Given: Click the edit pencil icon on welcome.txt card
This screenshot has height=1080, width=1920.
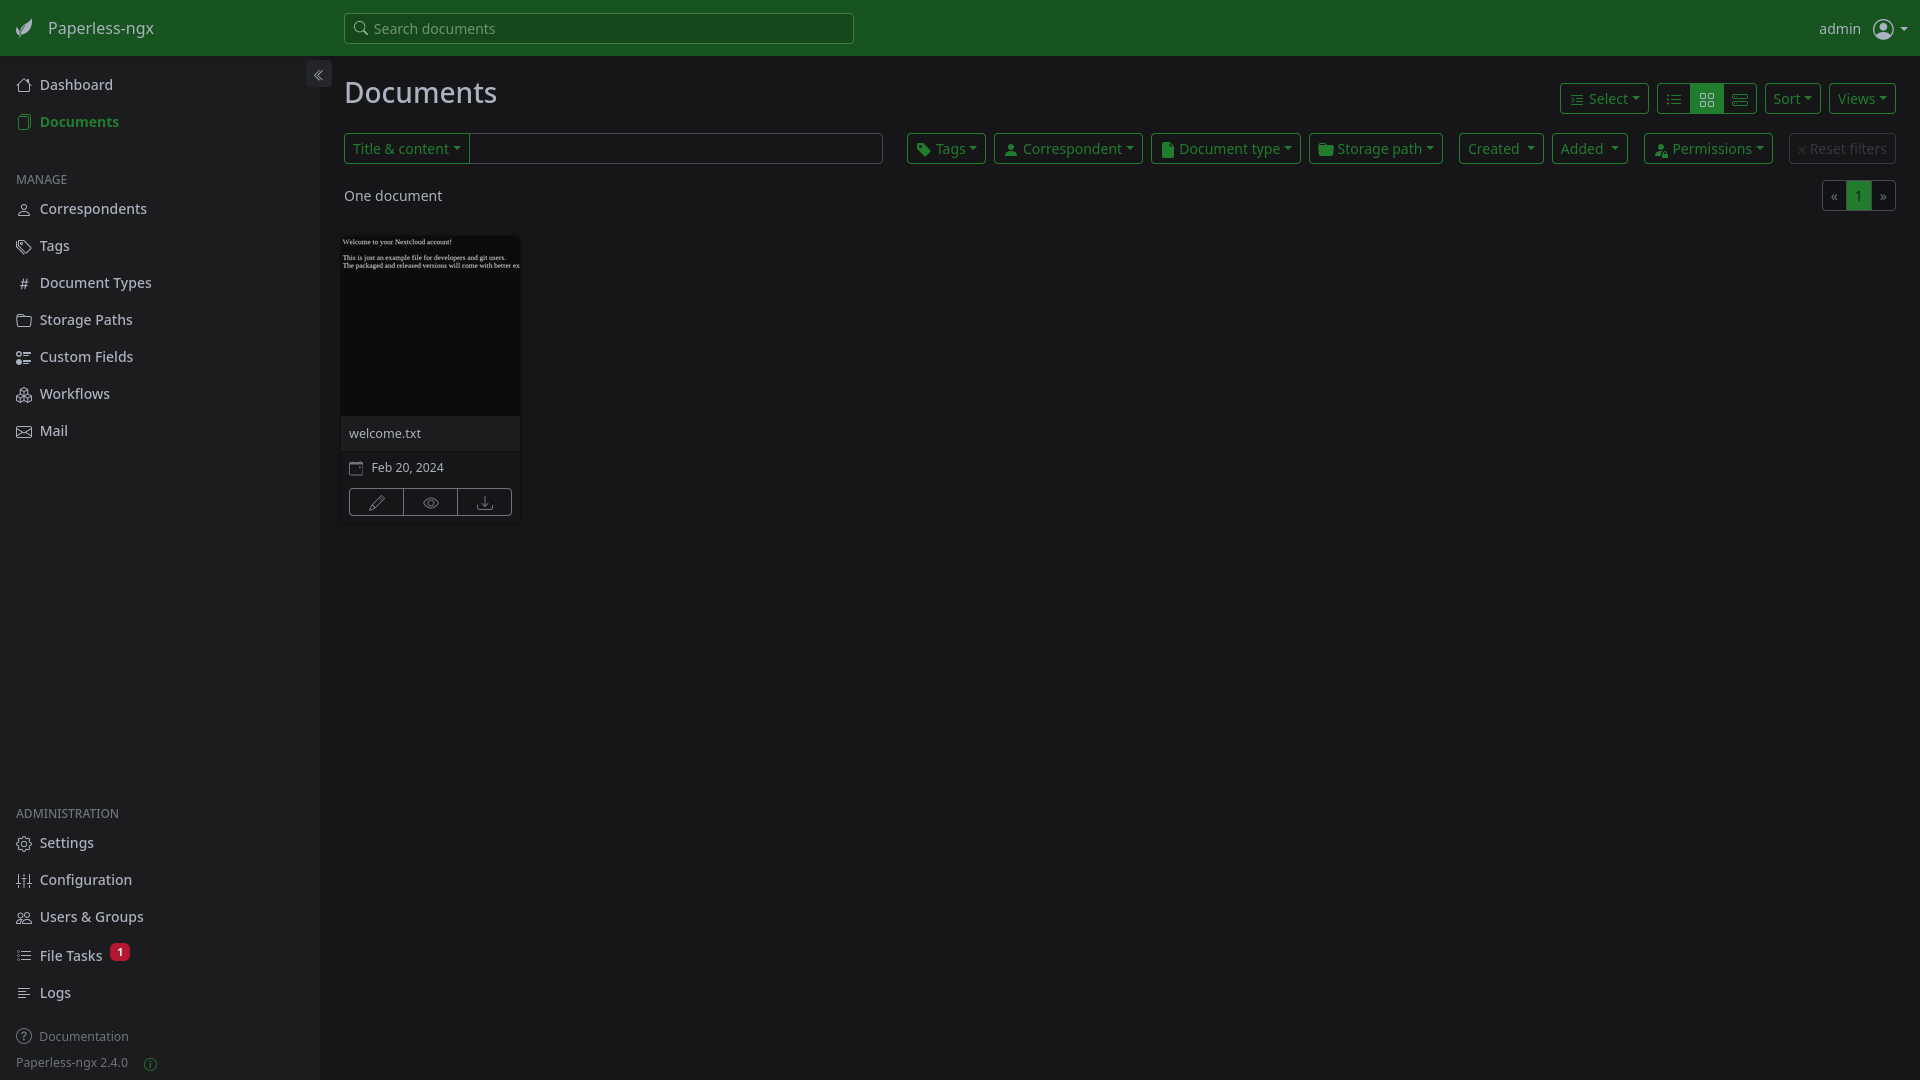Looking at the screenshot, I should pos(376,503).
